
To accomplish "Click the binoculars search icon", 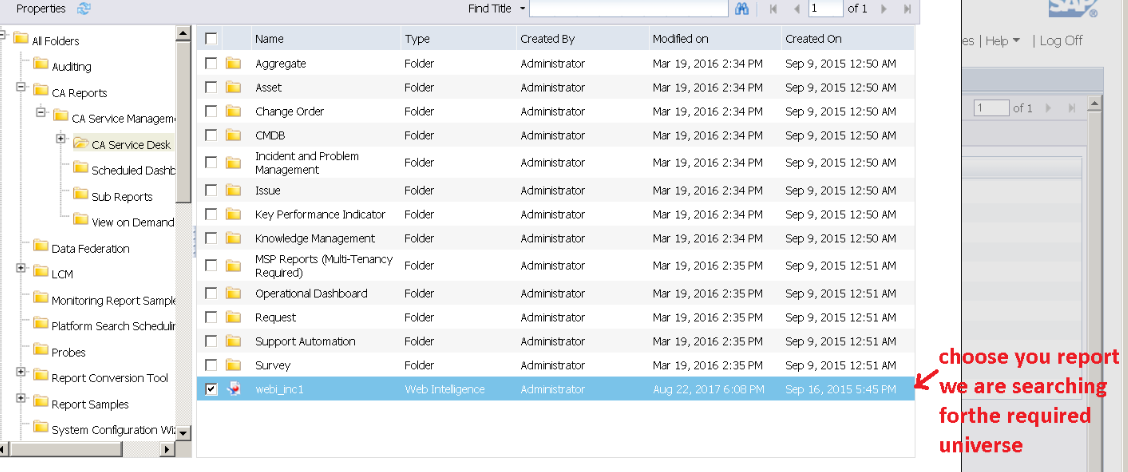I will coord(742,9).
